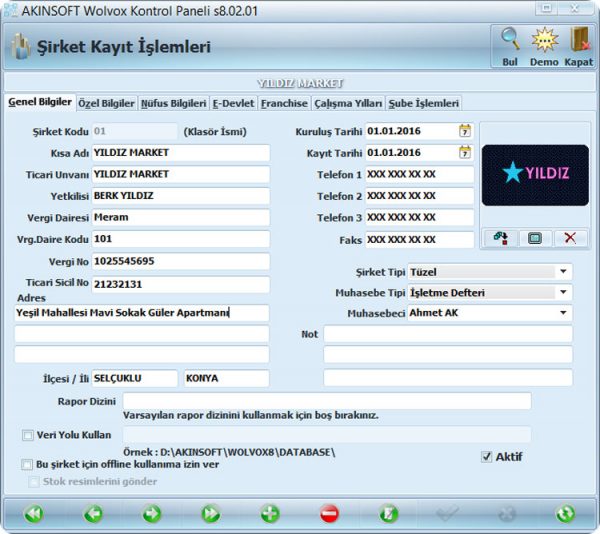
Task: Toggle the Aktif checkbox
Action: [x=486, y=457]
